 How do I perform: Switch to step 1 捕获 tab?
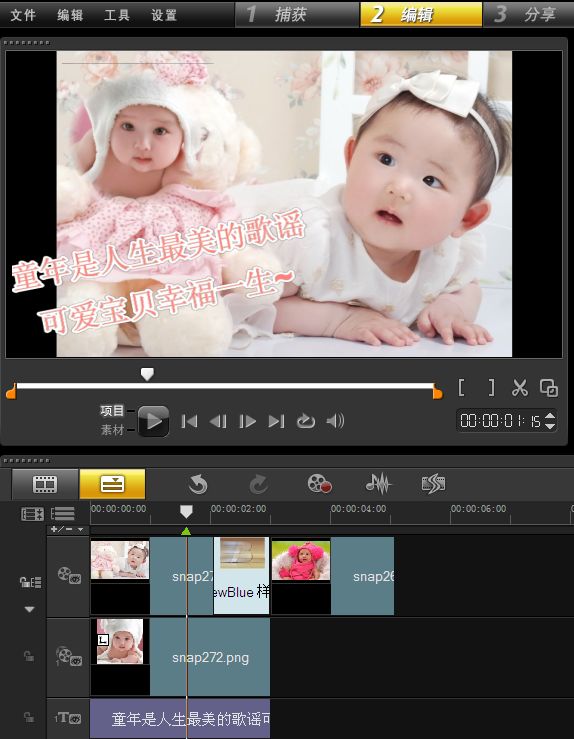click(x=297, y=14)
